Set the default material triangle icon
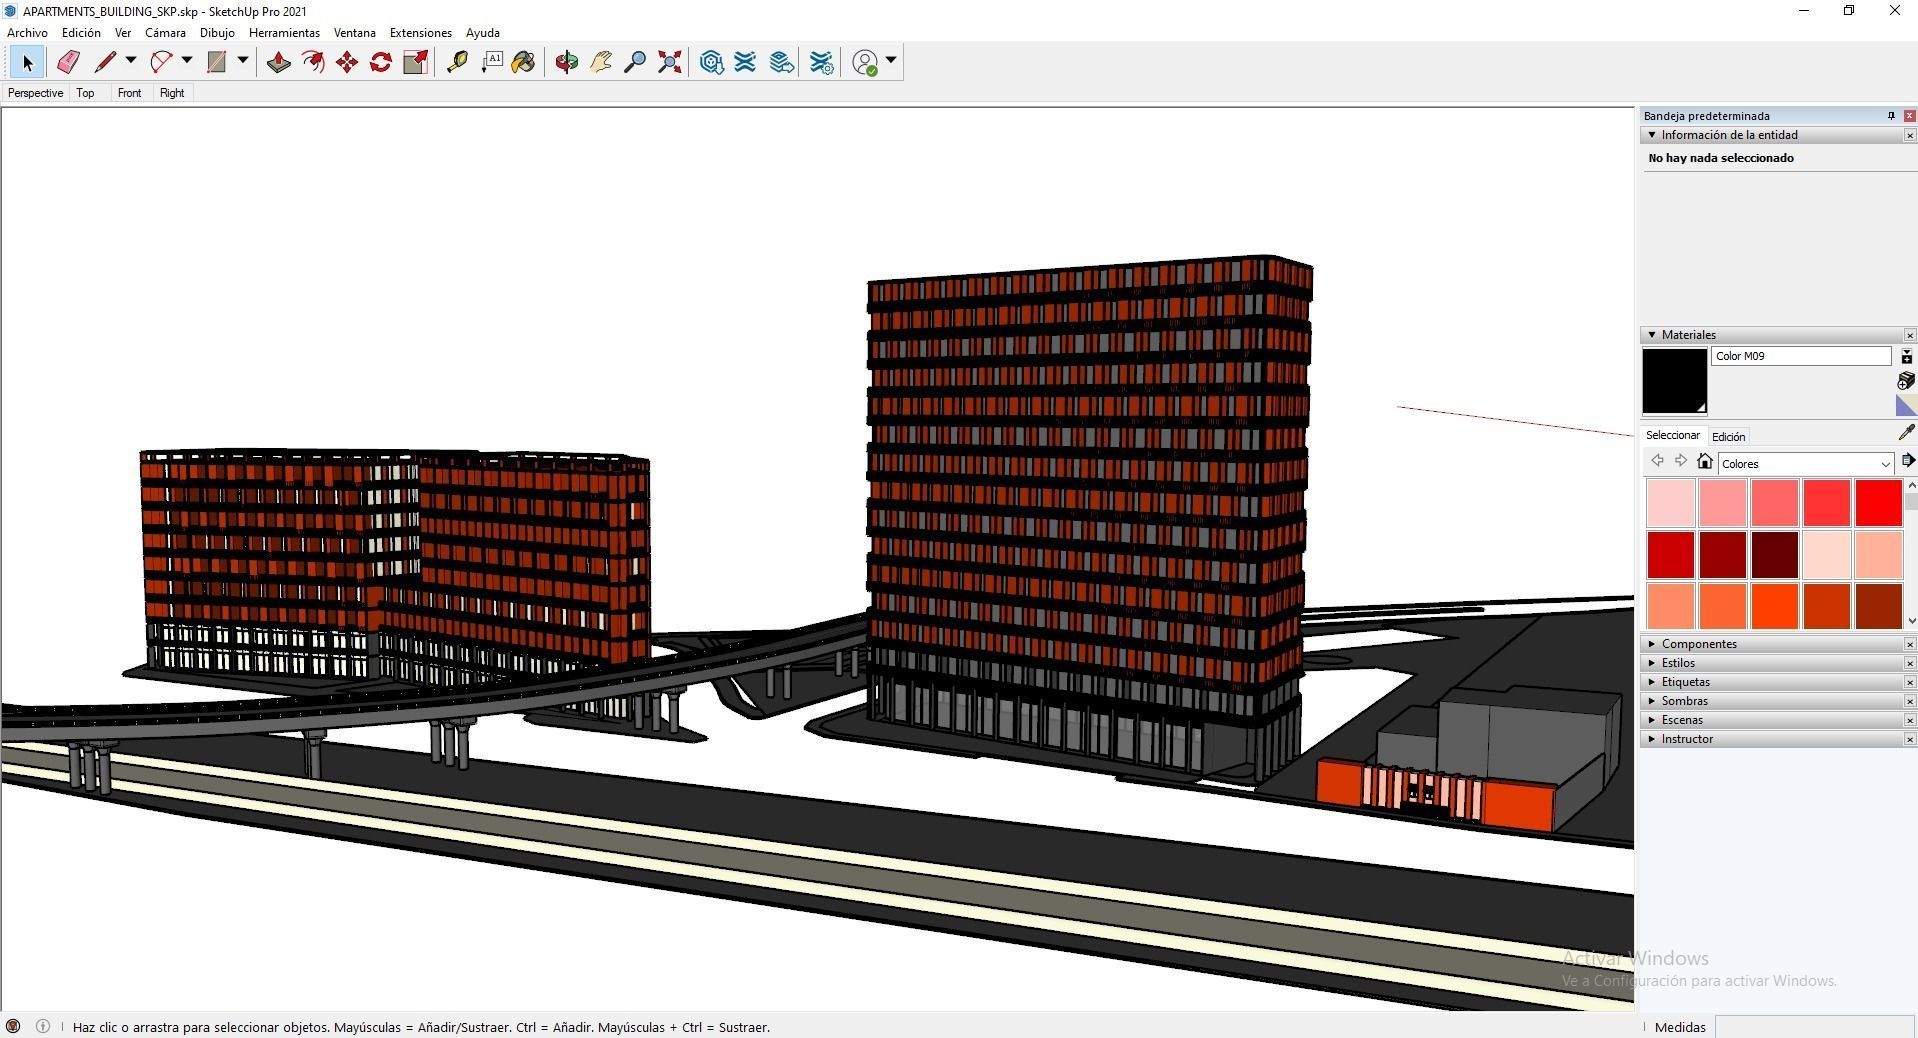 tap(1906, 405)
